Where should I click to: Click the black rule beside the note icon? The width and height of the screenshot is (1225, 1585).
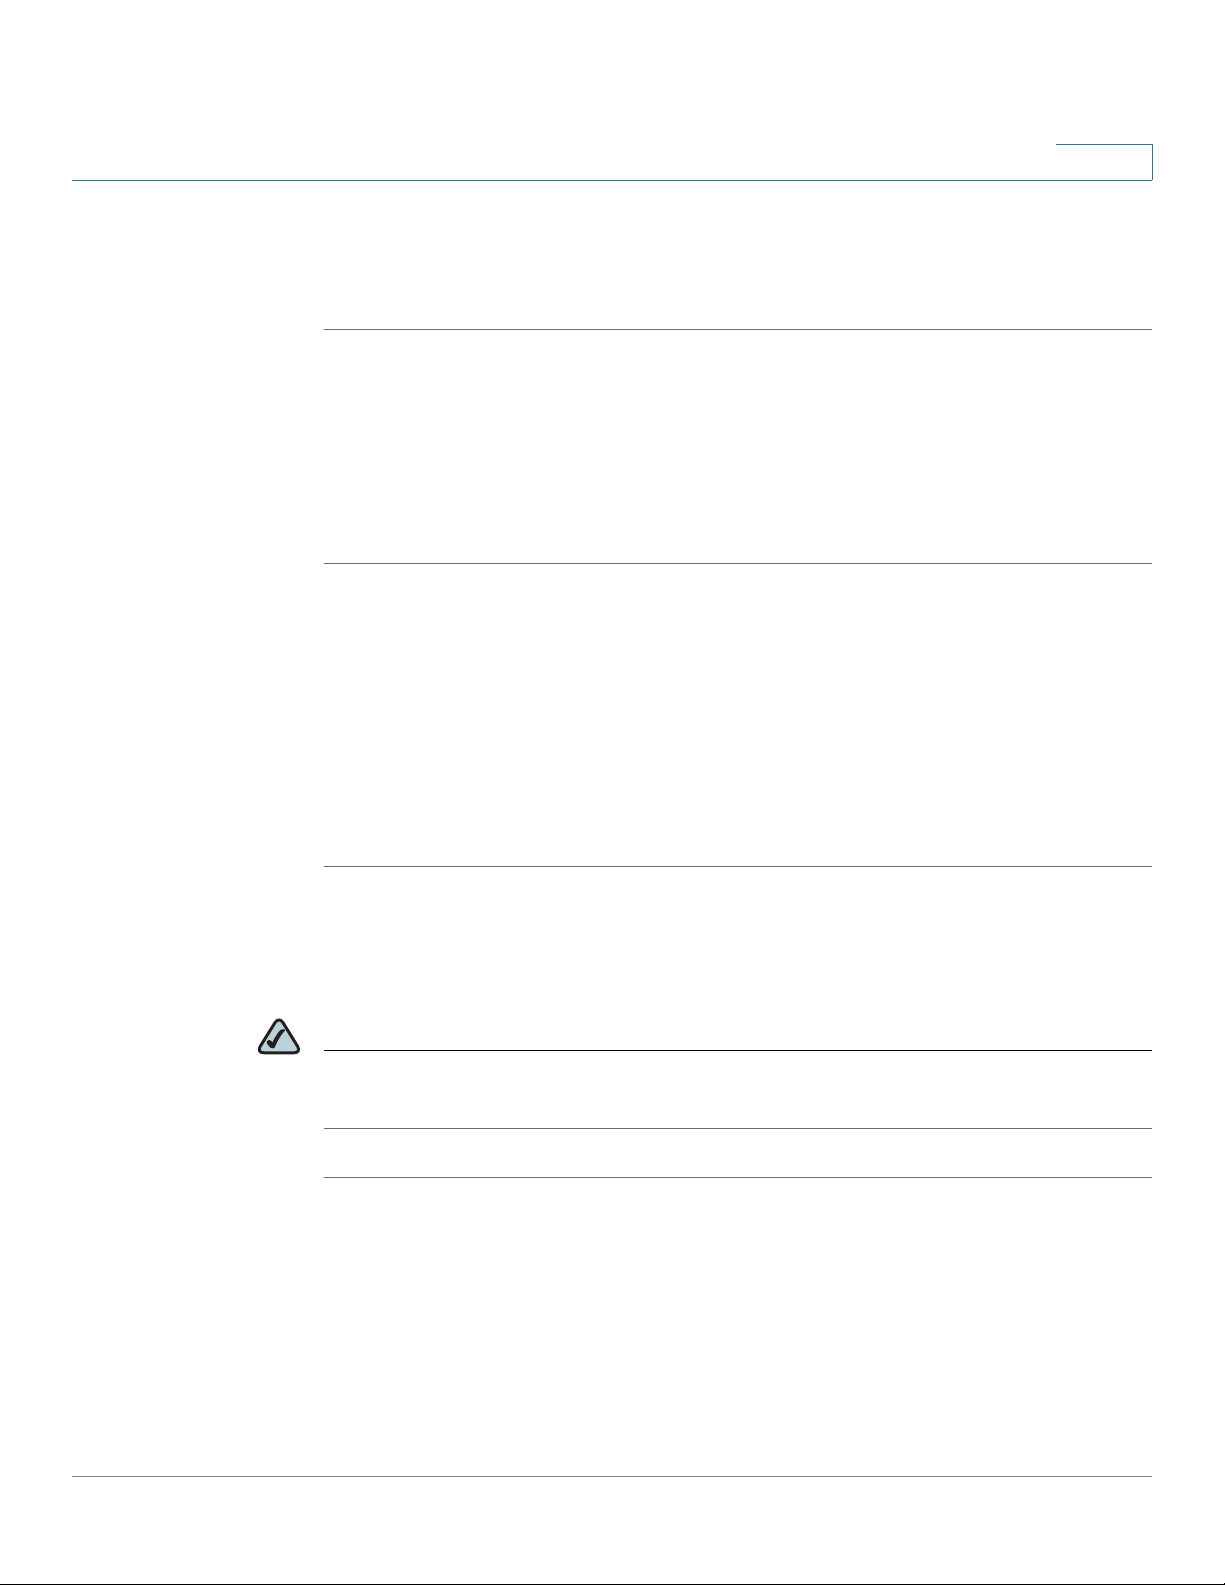(x=738, y=1050)
